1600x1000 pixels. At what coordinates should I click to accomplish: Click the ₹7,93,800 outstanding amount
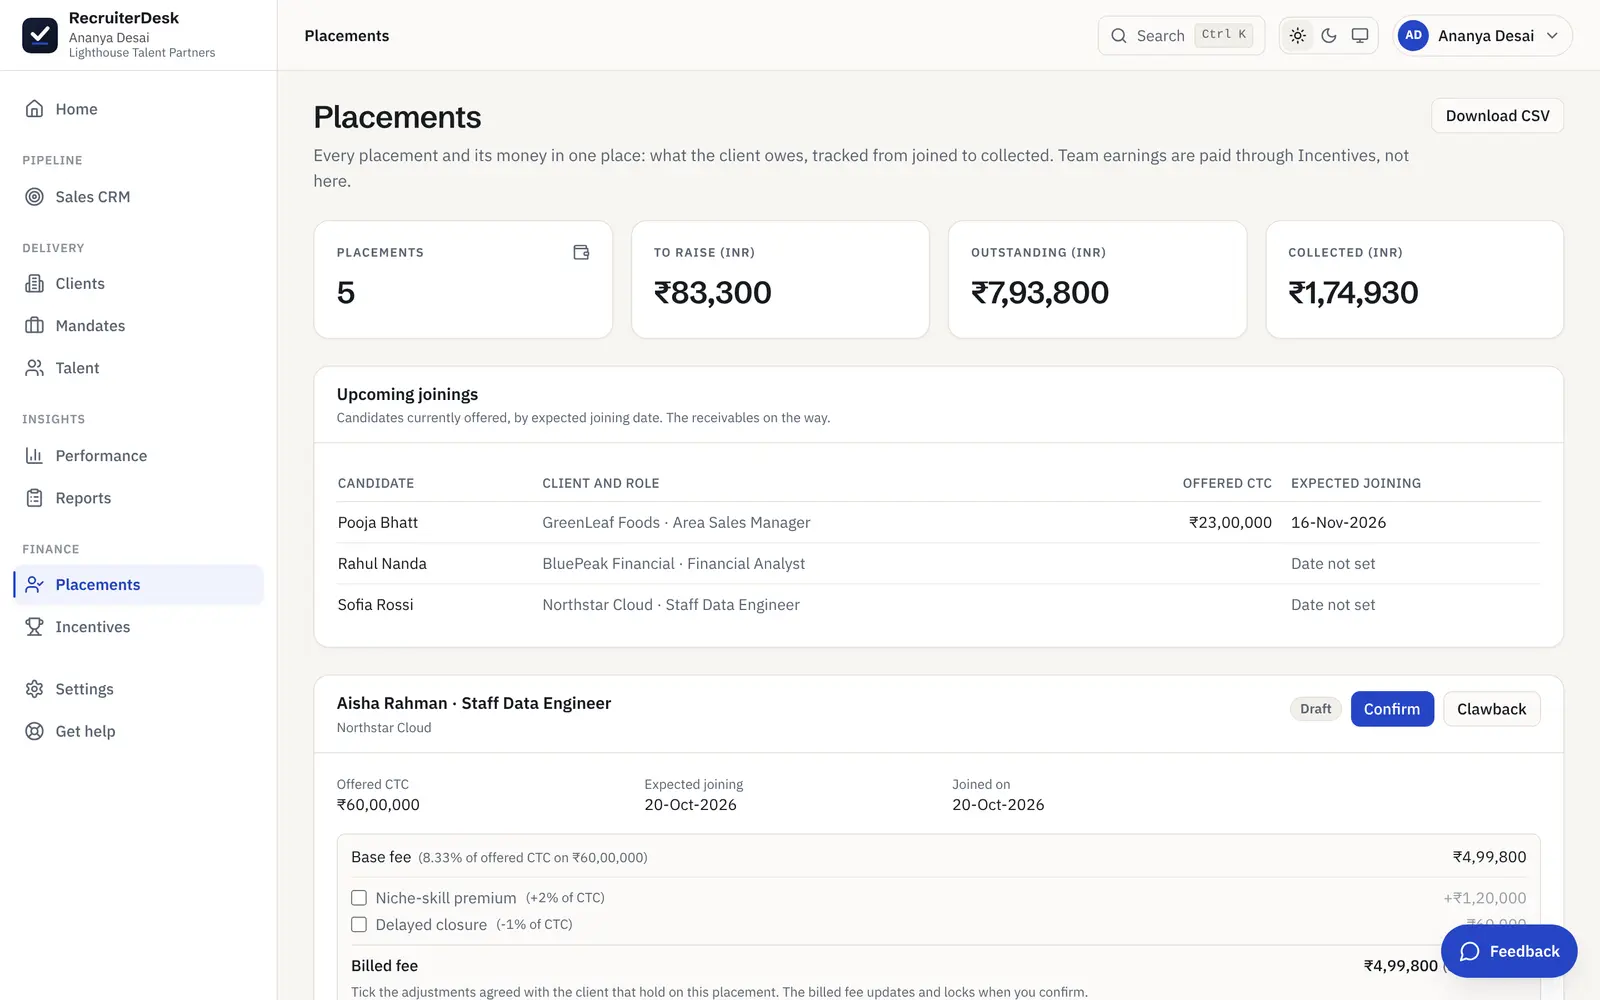coord(1040,293)
